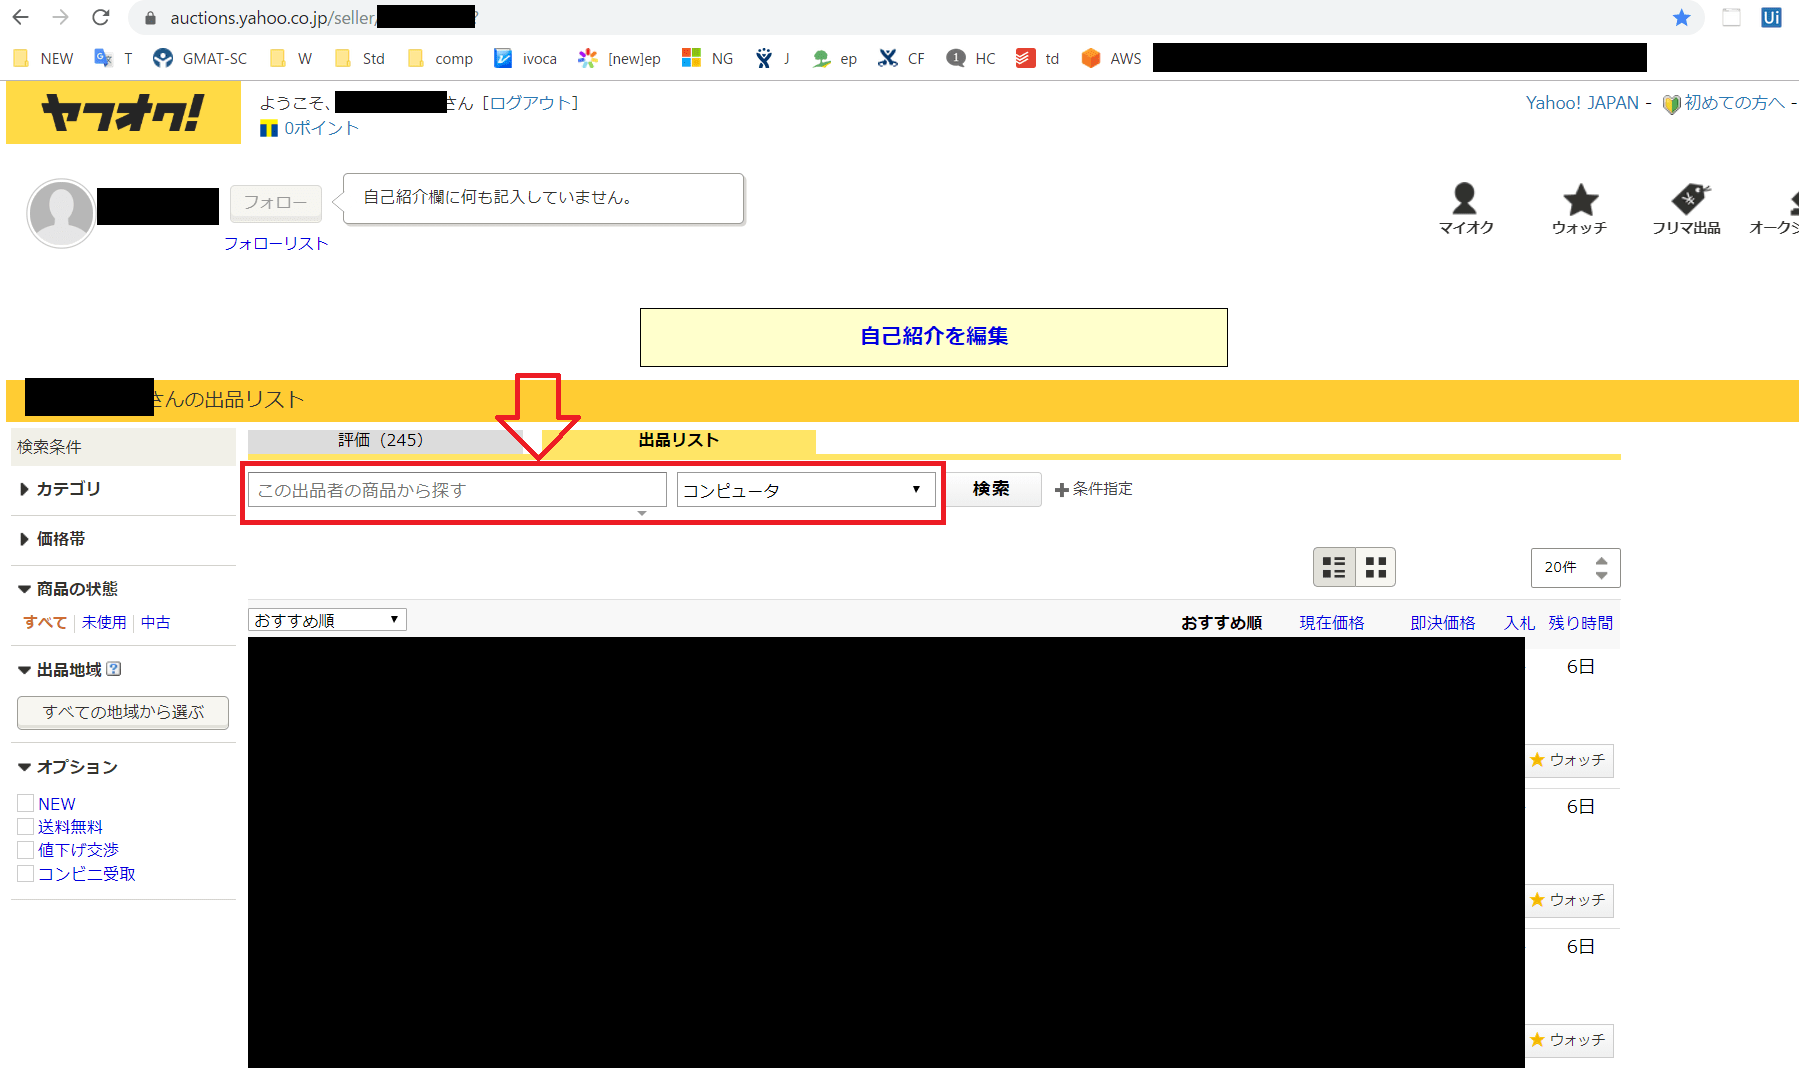This screenshot has width=1799, height=1068.
Task: Expand the カテゴリ filter section
Action: (60, 489)
